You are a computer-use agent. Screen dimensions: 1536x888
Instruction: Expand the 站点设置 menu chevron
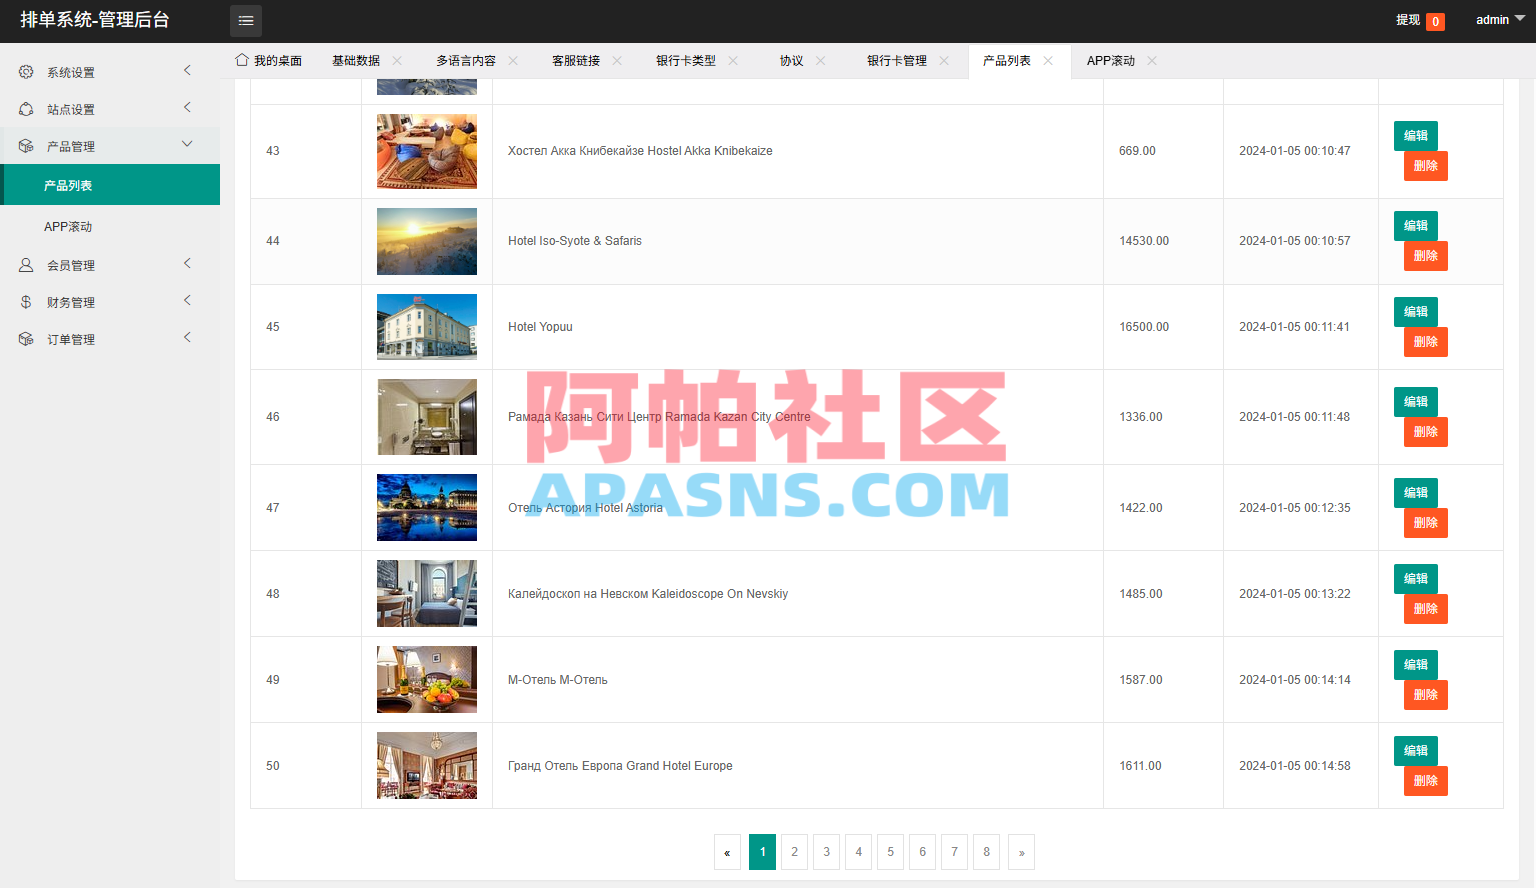click(187, 107)
